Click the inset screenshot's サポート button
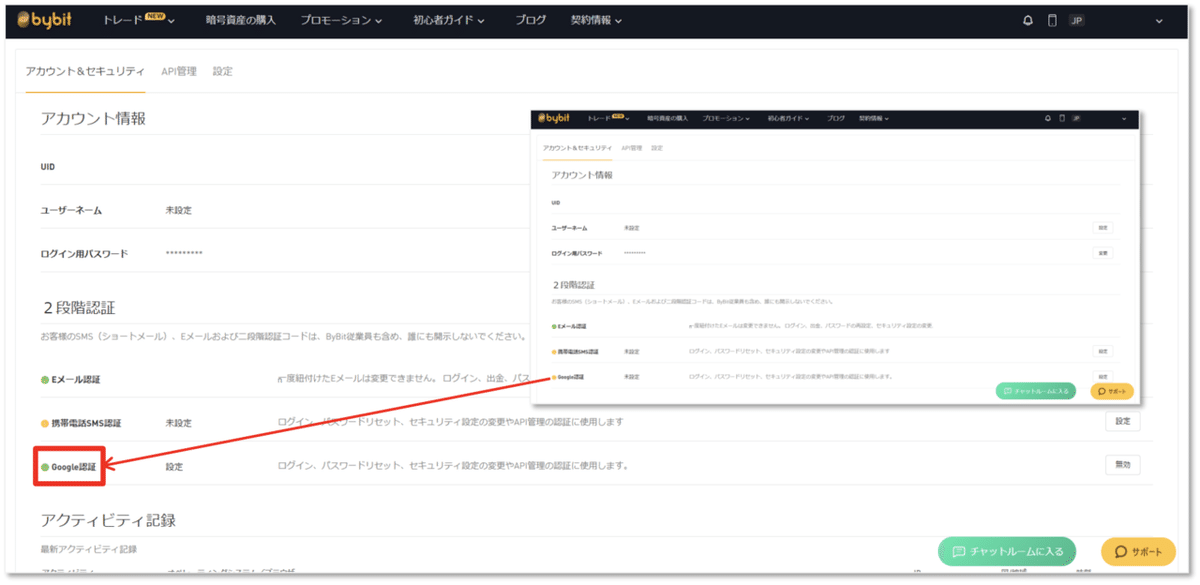The width and height of the screenshot is (1200, 585). [1112, 391]
